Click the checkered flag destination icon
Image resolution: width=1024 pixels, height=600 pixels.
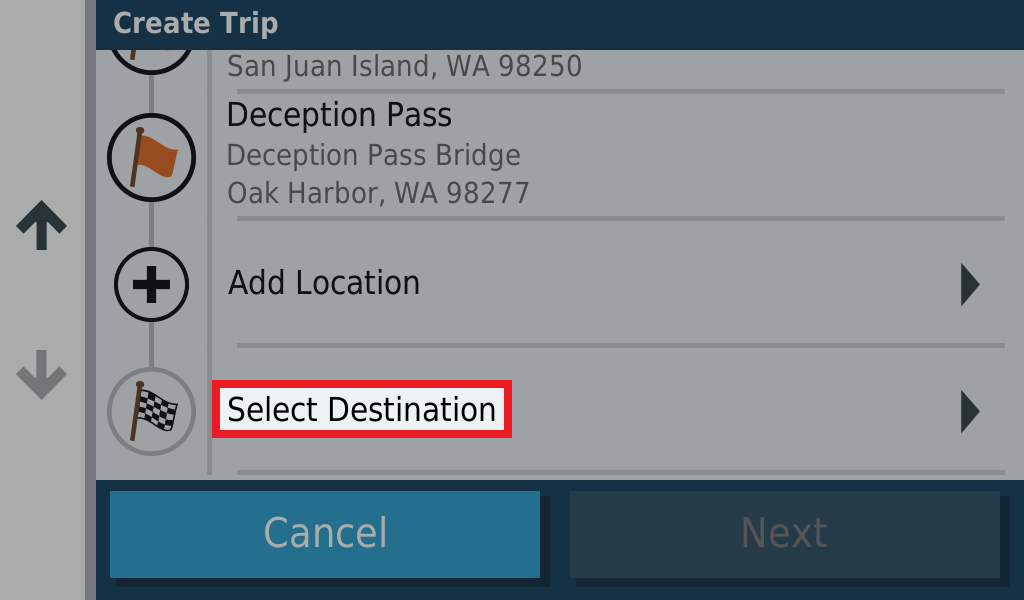152,411
